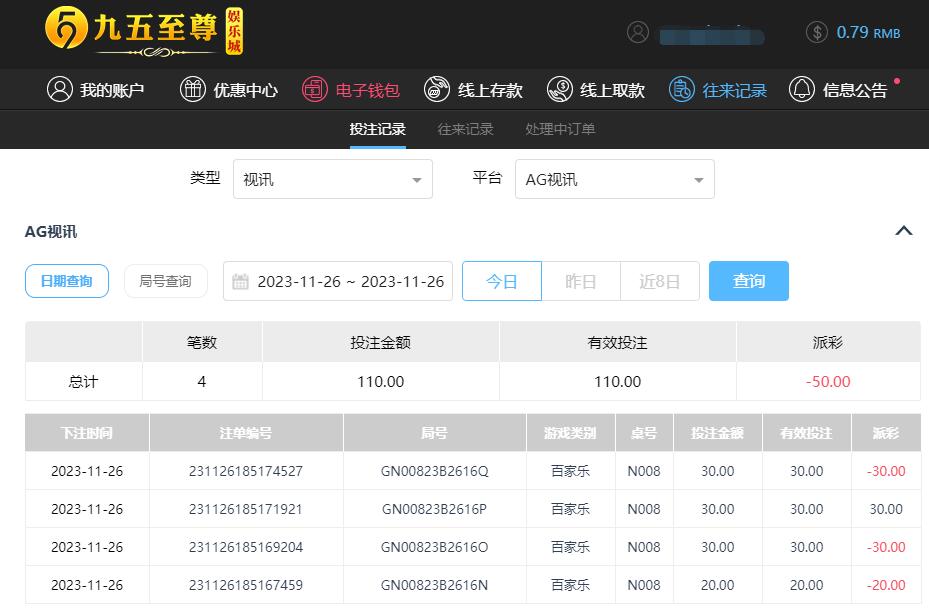
Task: Click the calendar icon in date field
Action: (x=240, y=281)
